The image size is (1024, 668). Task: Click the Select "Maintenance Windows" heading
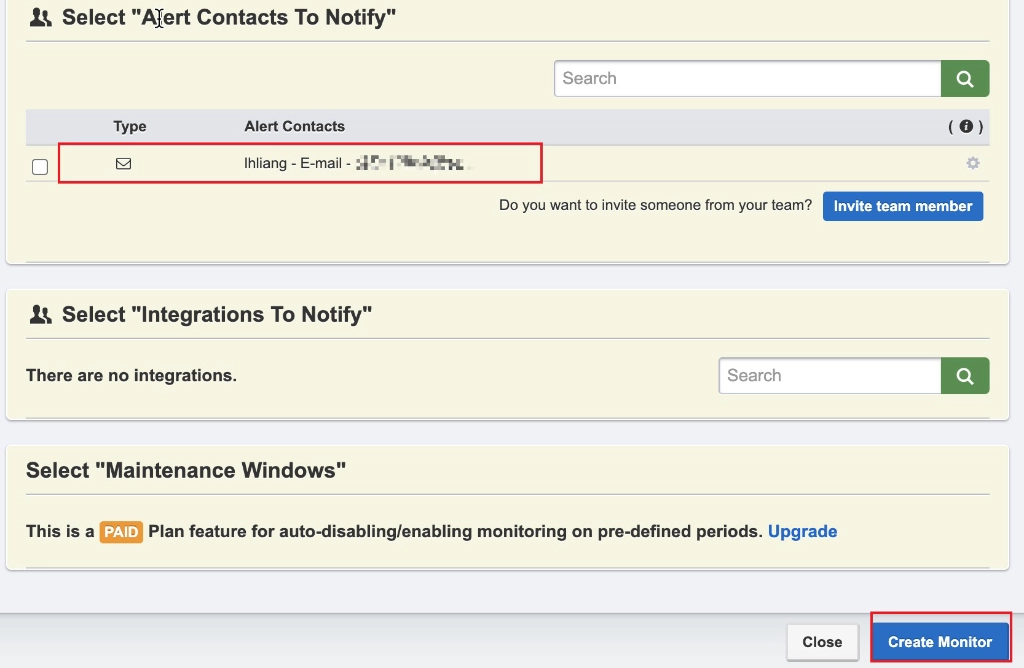pyautogui.click(x=186, y=470)
